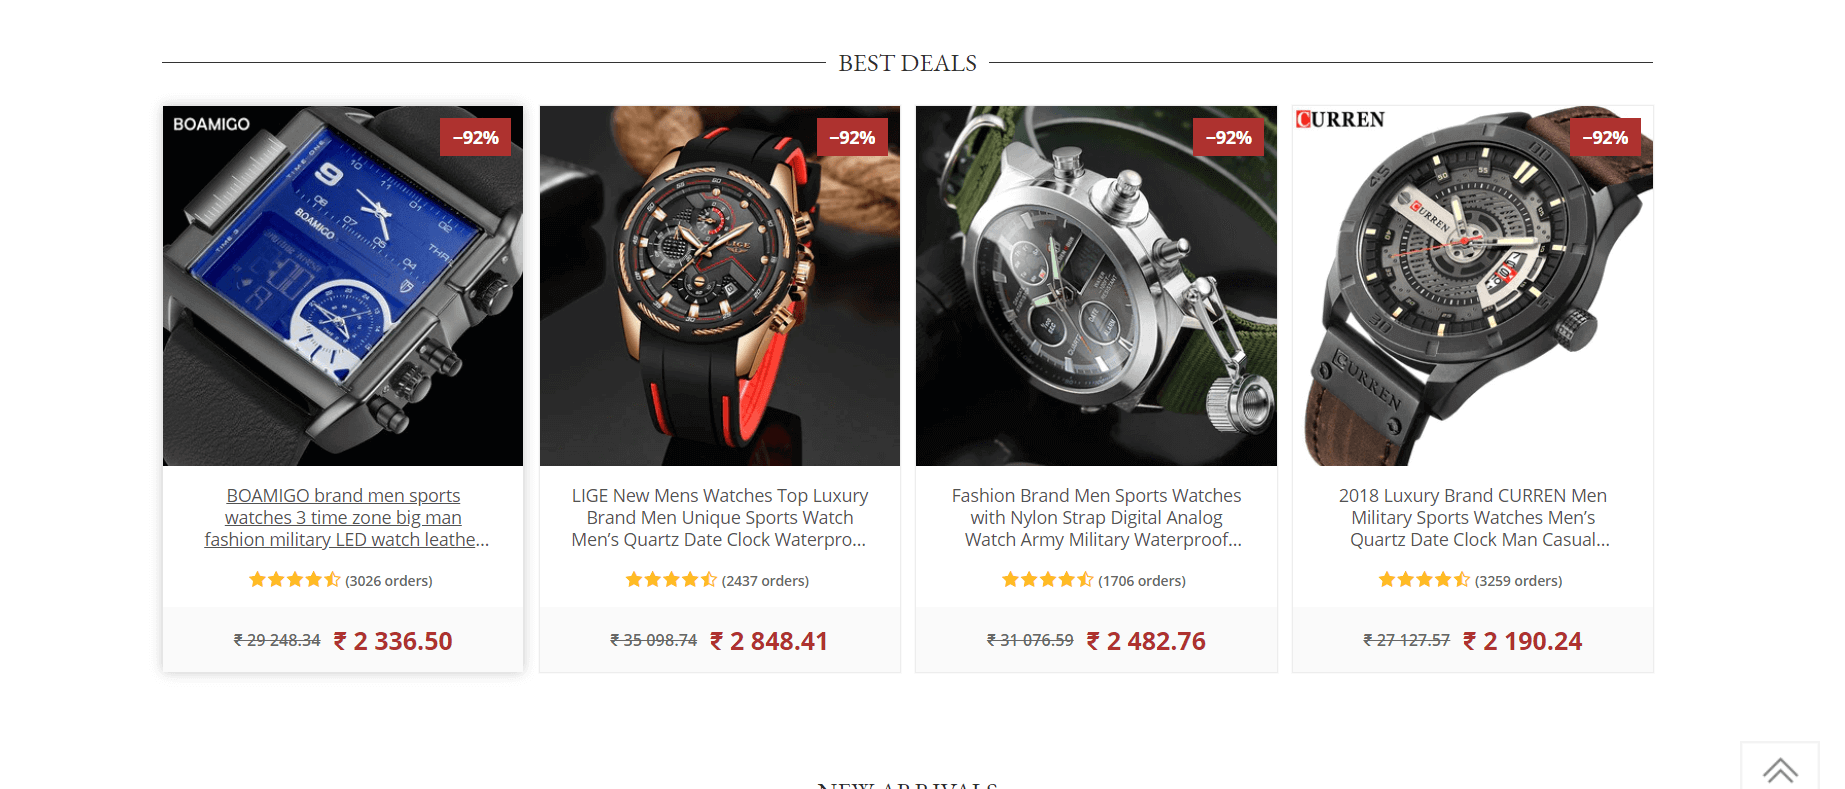Click the BOAMIGO brand men sports watches title
Viewport: 1845px width, 789px height.
click(343, 517)
